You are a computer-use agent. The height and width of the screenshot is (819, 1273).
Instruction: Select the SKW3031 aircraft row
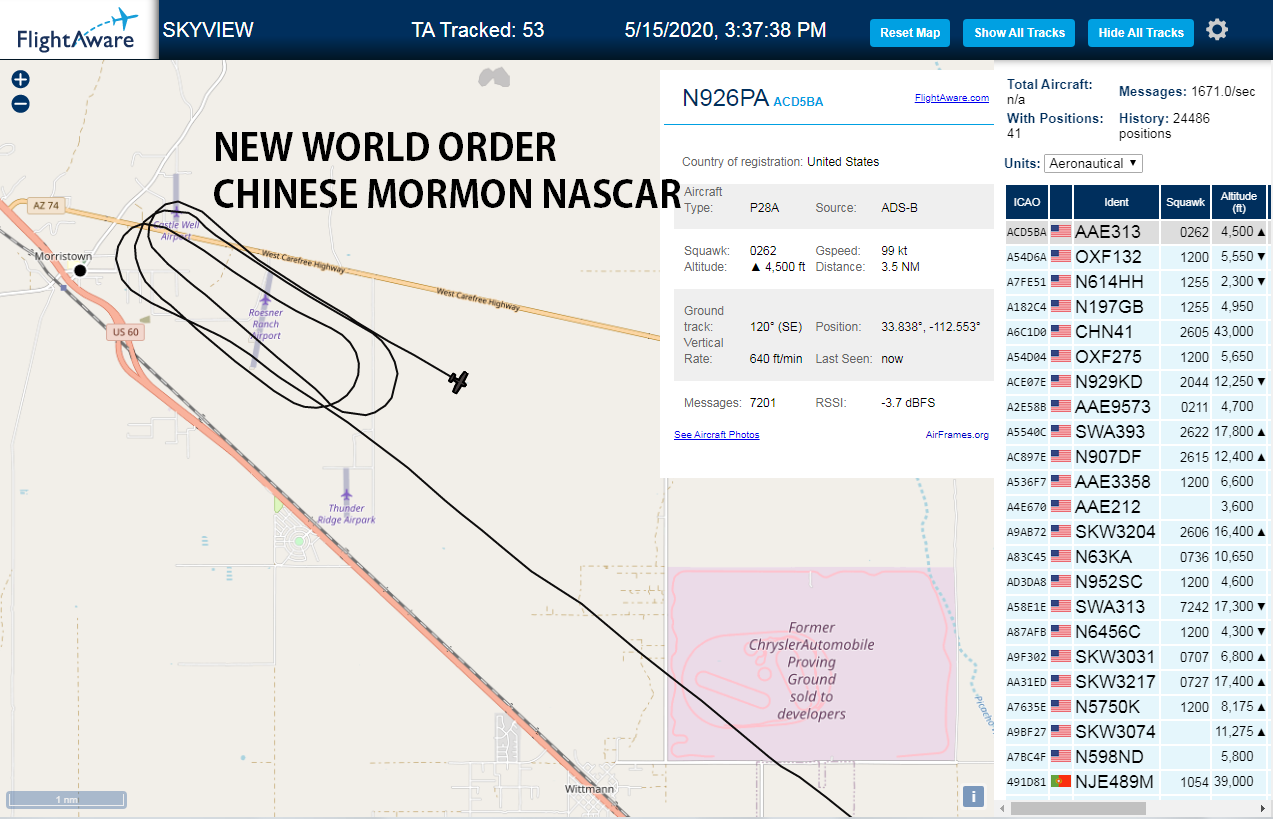point(1137,657)
